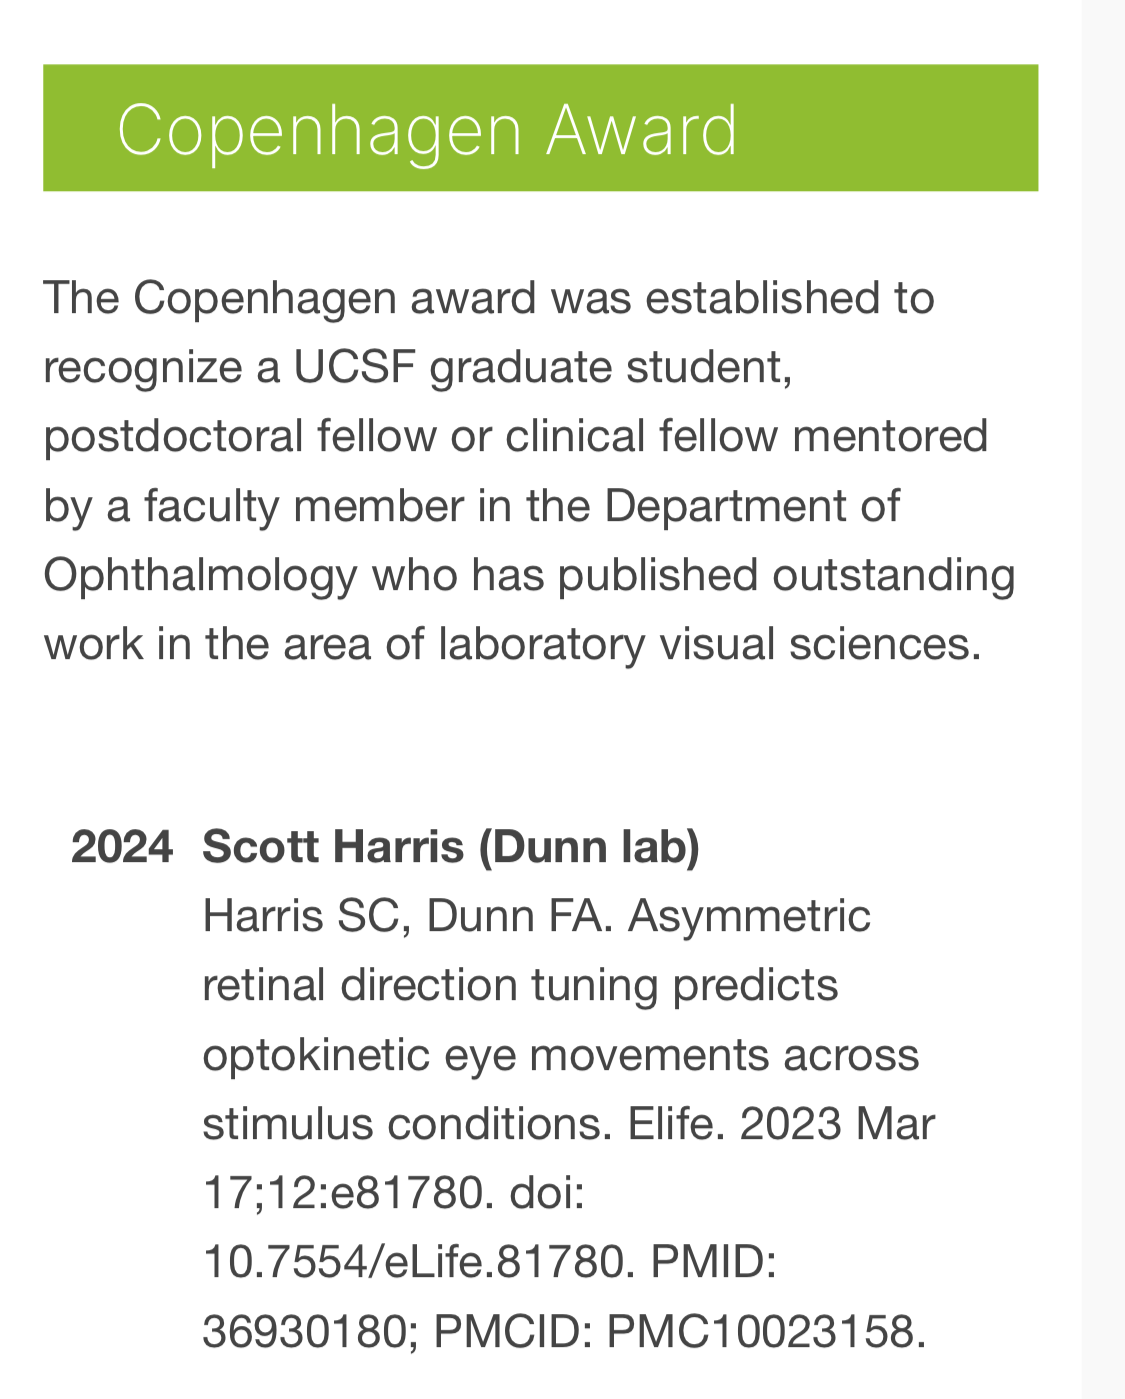1125x1399 pixels.
Task: Click the word 'Ophthalmology' in the paragraph
Action: [200, 576]
